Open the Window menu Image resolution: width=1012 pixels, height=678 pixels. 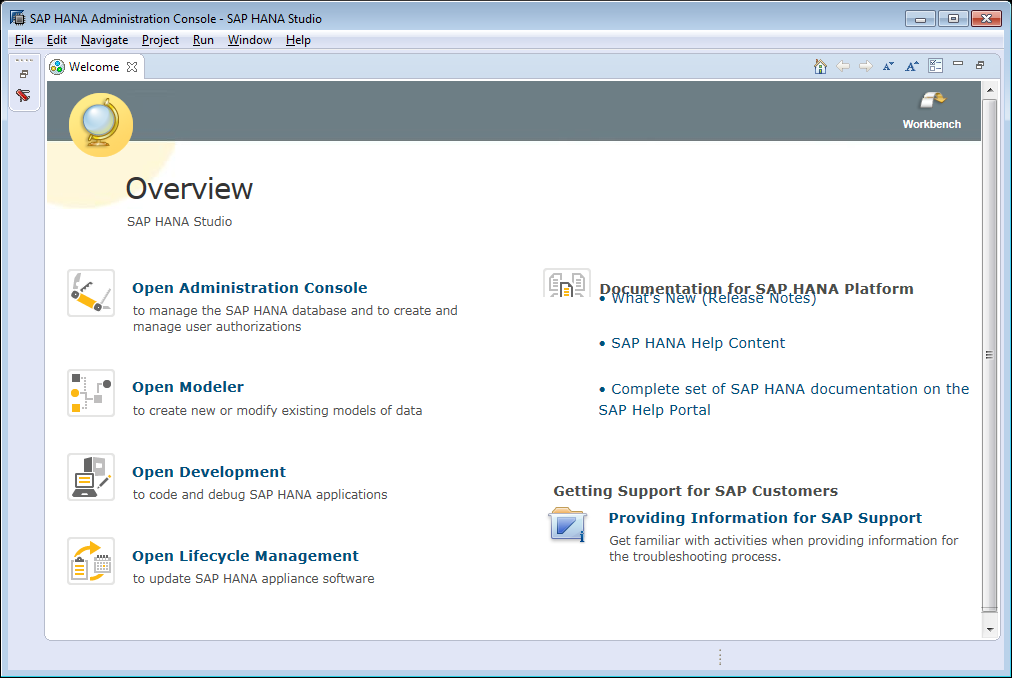click(x=250, y=40)
